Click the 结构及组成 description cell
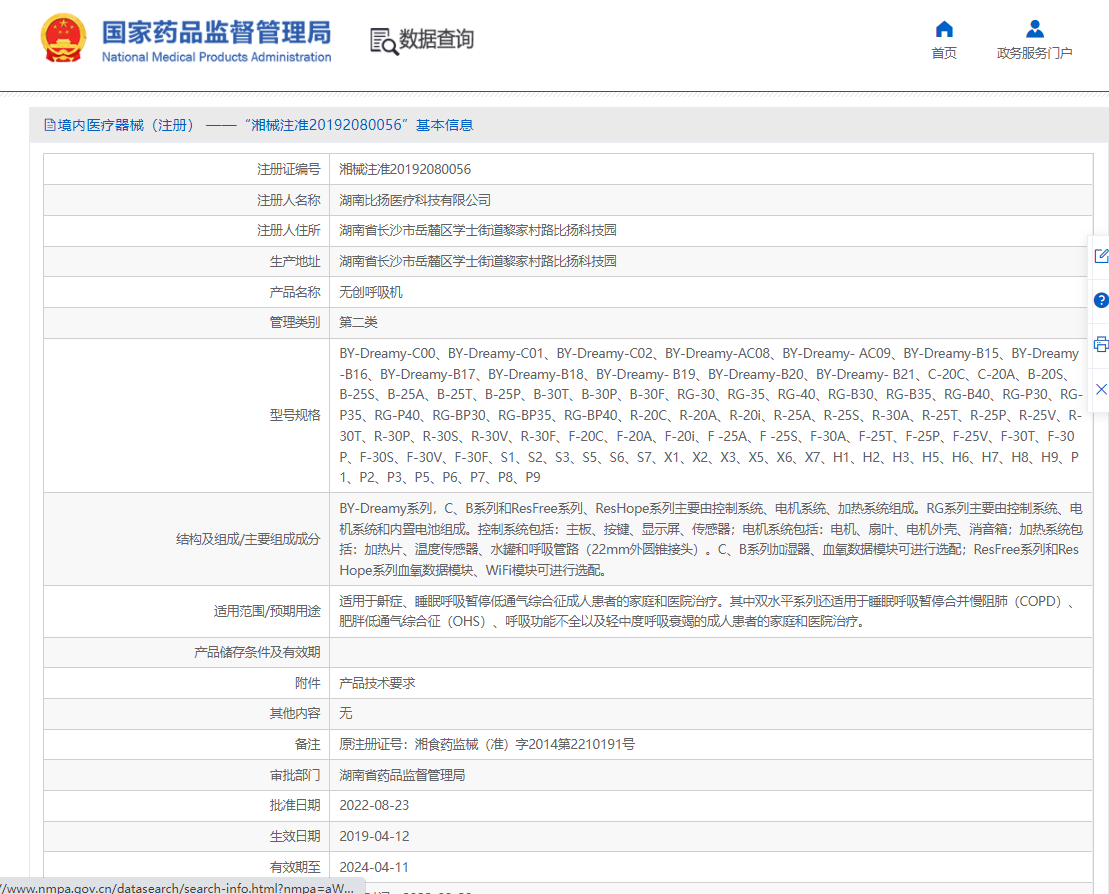This screenshot has height=894, width=1109. (x=711, y=539)
